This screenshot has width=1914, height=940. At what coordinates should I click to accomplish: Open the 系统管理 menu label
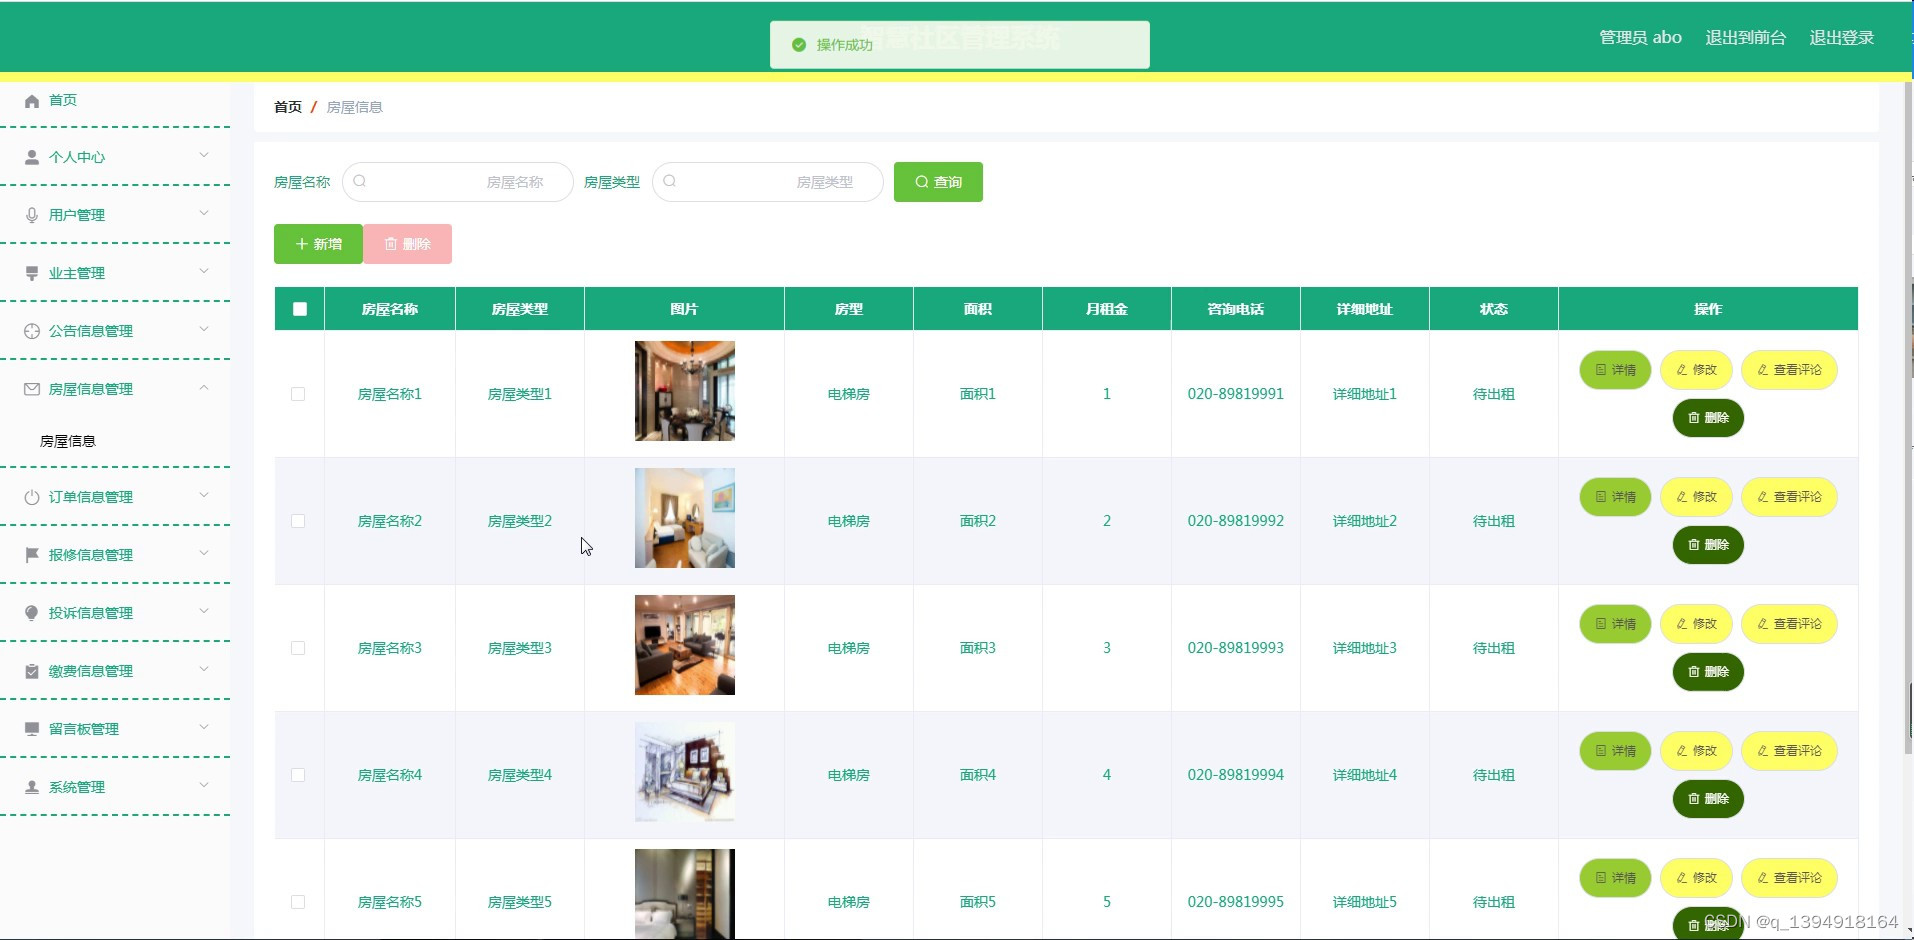77,787
